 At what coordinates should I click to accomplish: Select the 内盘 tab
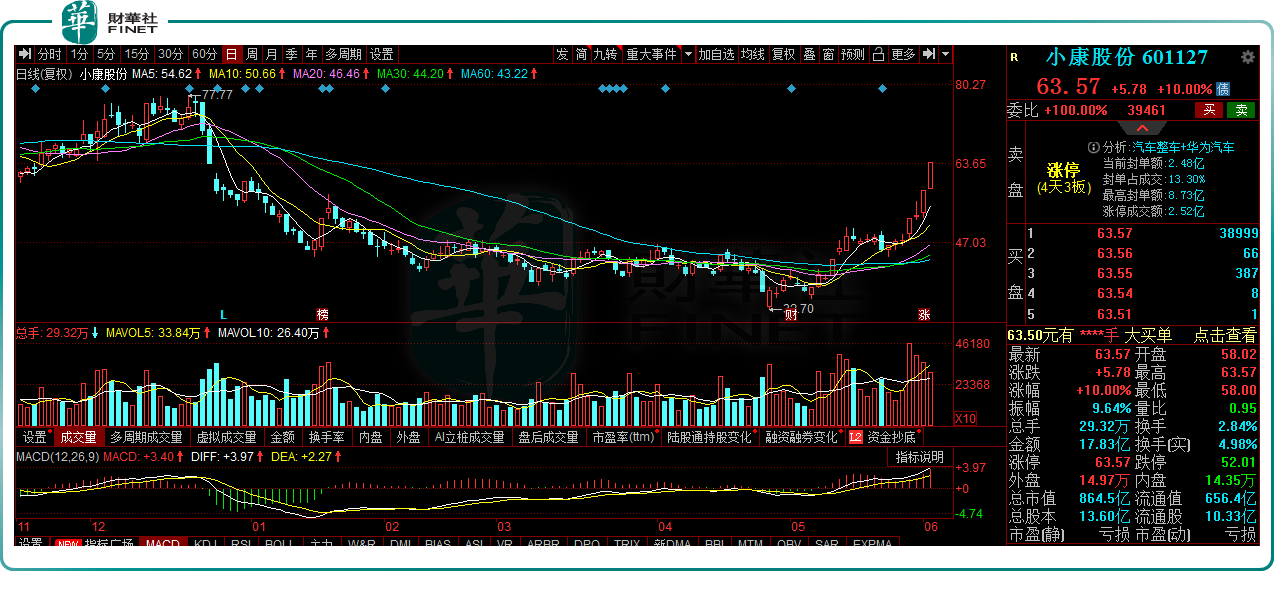pyautogui.click(x=371, y=437)
